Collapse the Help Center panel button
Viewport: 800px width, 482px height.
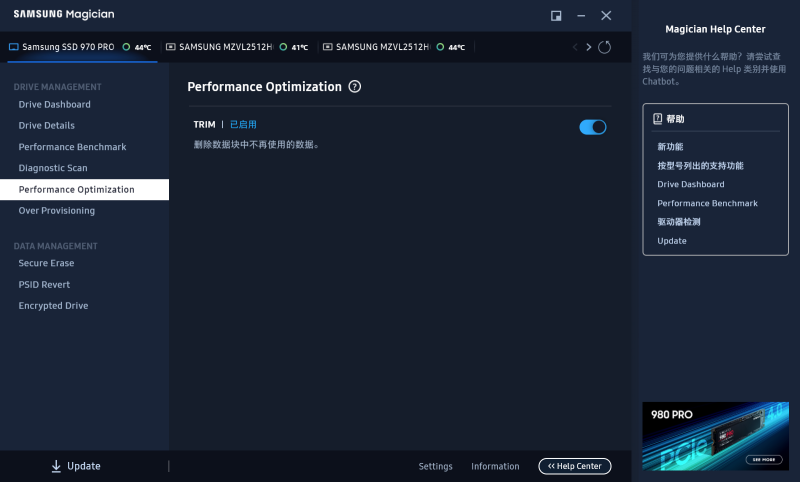point(574,466)
